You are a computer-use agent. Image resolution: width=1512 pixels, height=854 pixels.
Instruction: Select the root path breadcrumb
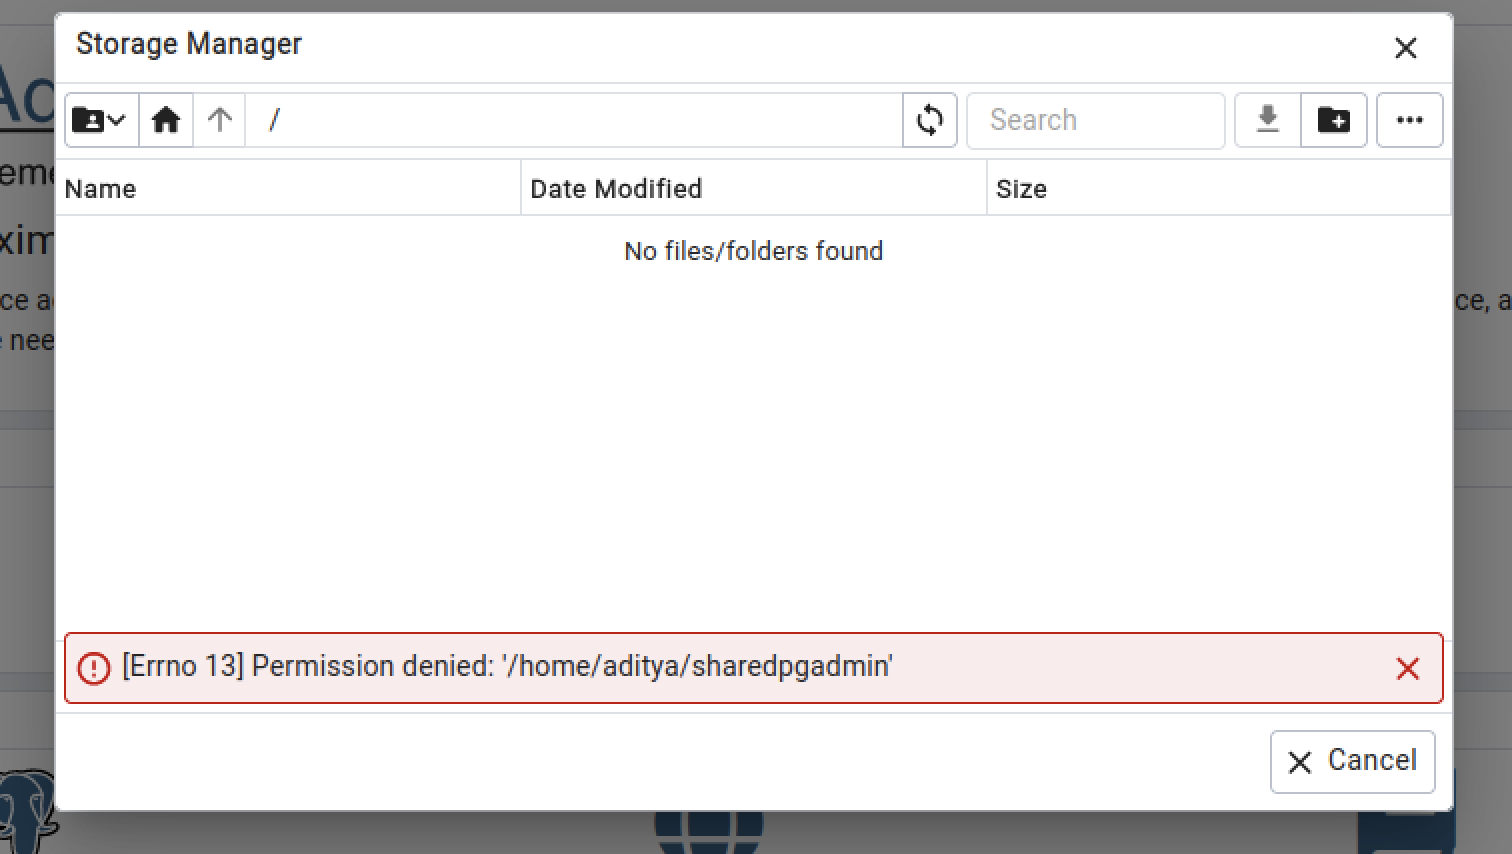[274, 119]
